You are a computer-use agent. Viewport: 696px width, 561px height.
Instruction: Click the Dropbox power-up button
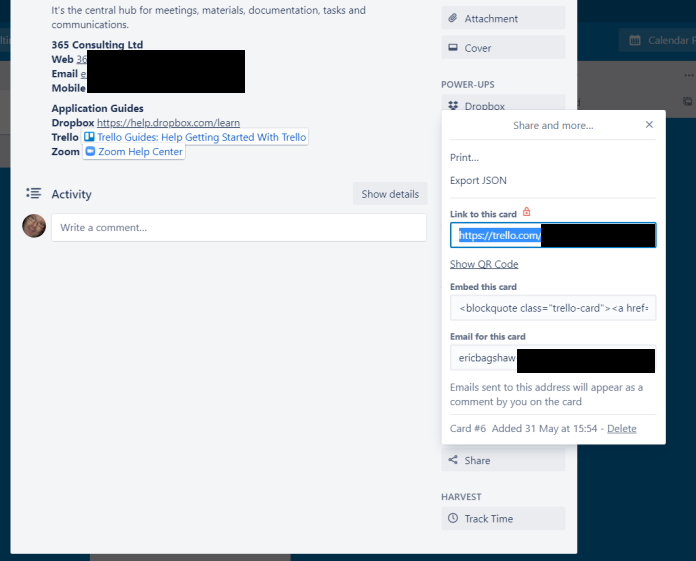coord(503,103)
